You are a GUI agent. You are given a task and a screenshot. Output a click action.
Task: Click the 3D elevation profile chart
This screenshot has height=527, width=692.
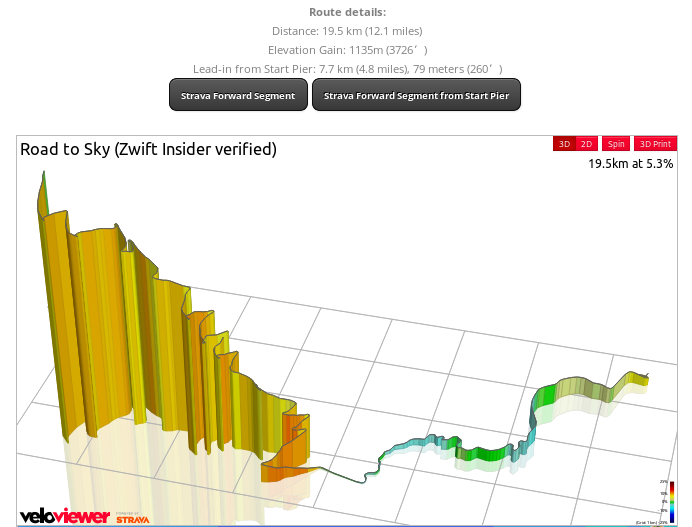pos(347,331)
